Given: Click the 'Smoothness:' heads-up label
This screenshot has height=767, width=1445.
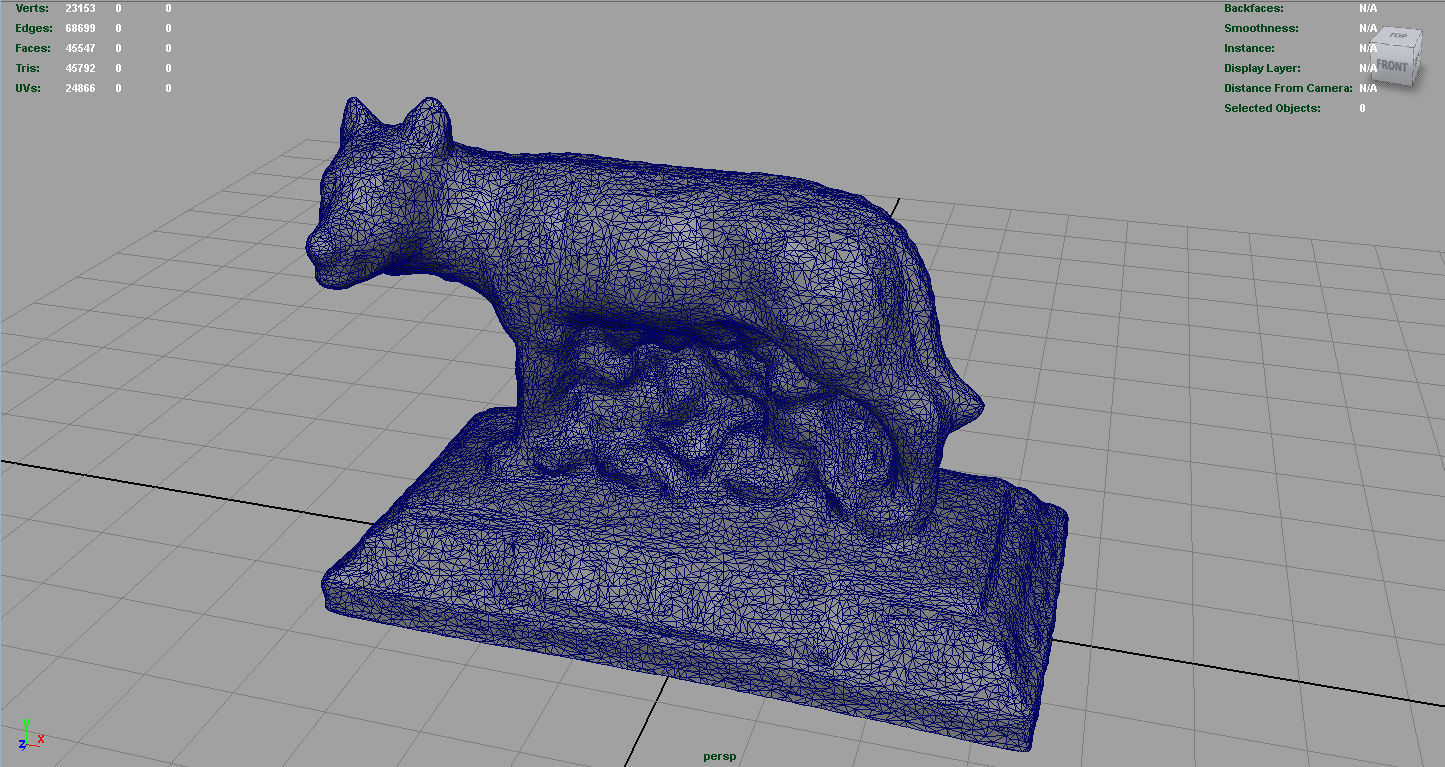Looking at the screenshot, I should pos(1261,28).
